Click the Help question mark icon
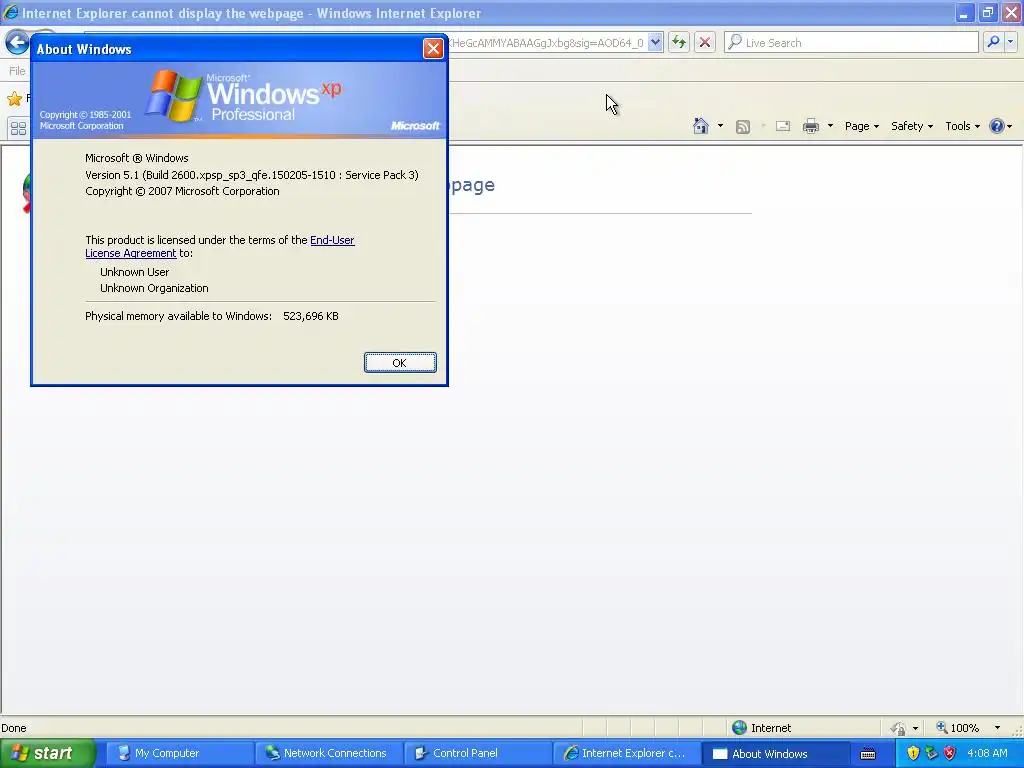 pyautogui.click(x=997, y=126)
